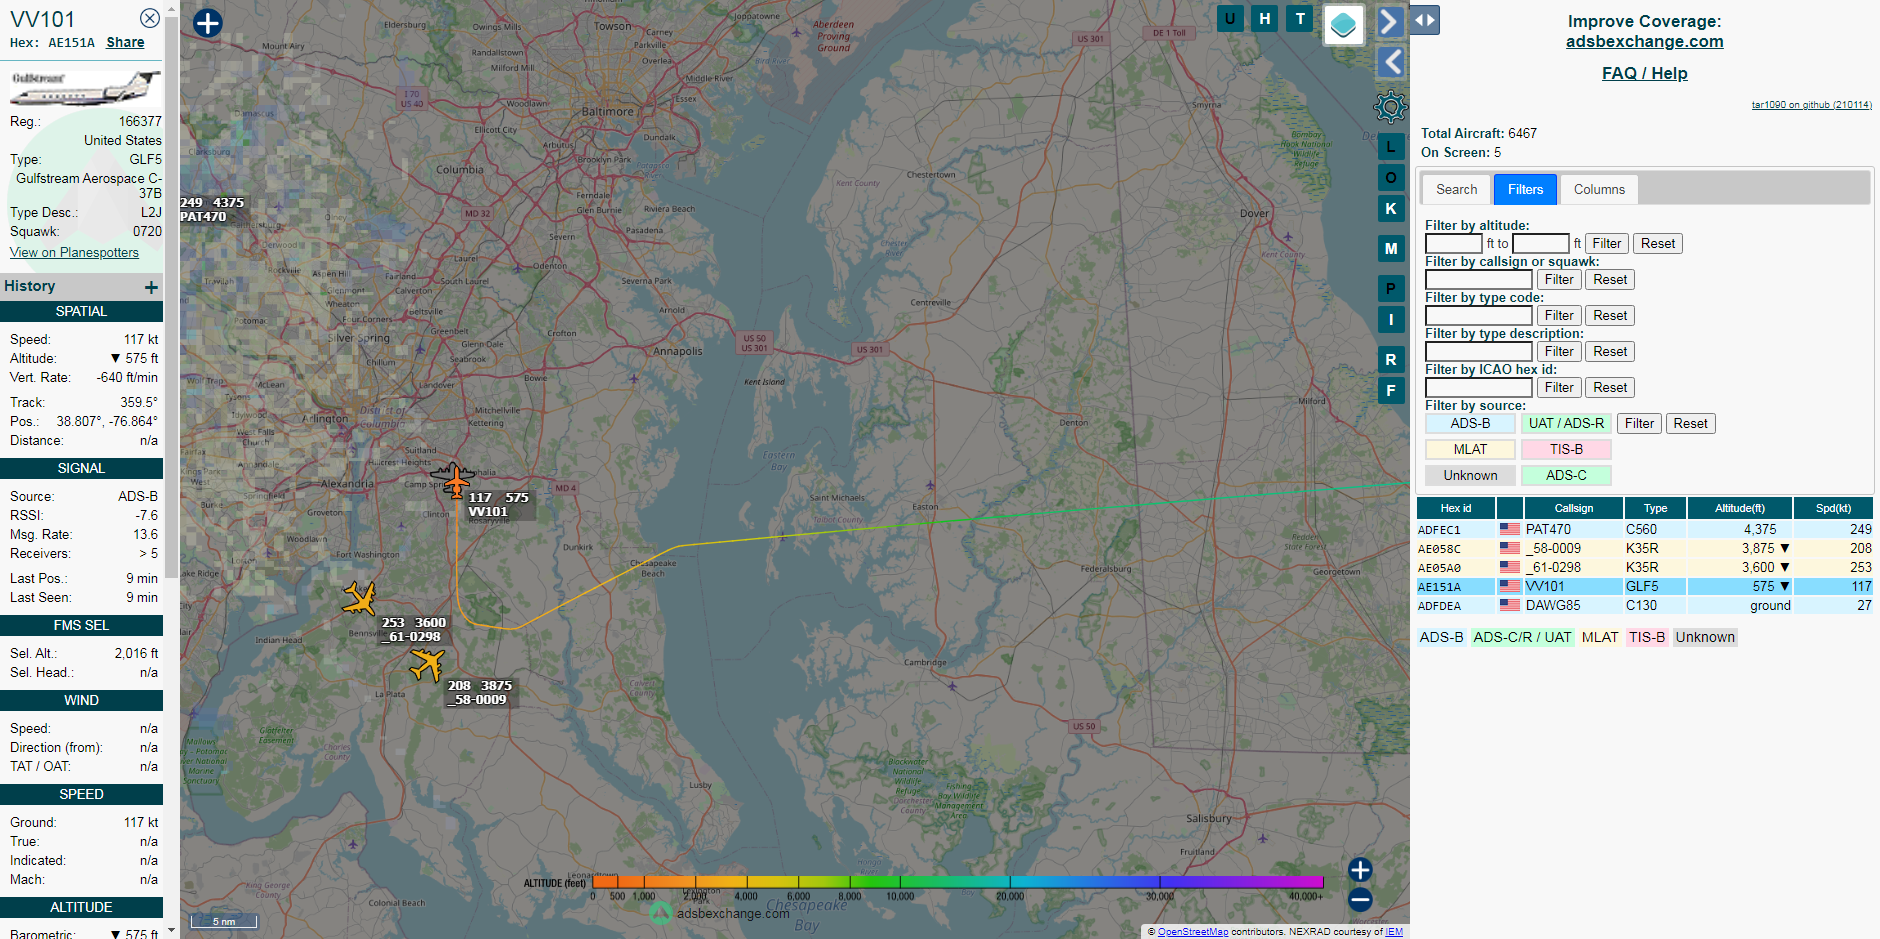Viewport: 1880px width, 939px height.
Task: Click the altitude minimum input field
Action: coord(1453,244)
